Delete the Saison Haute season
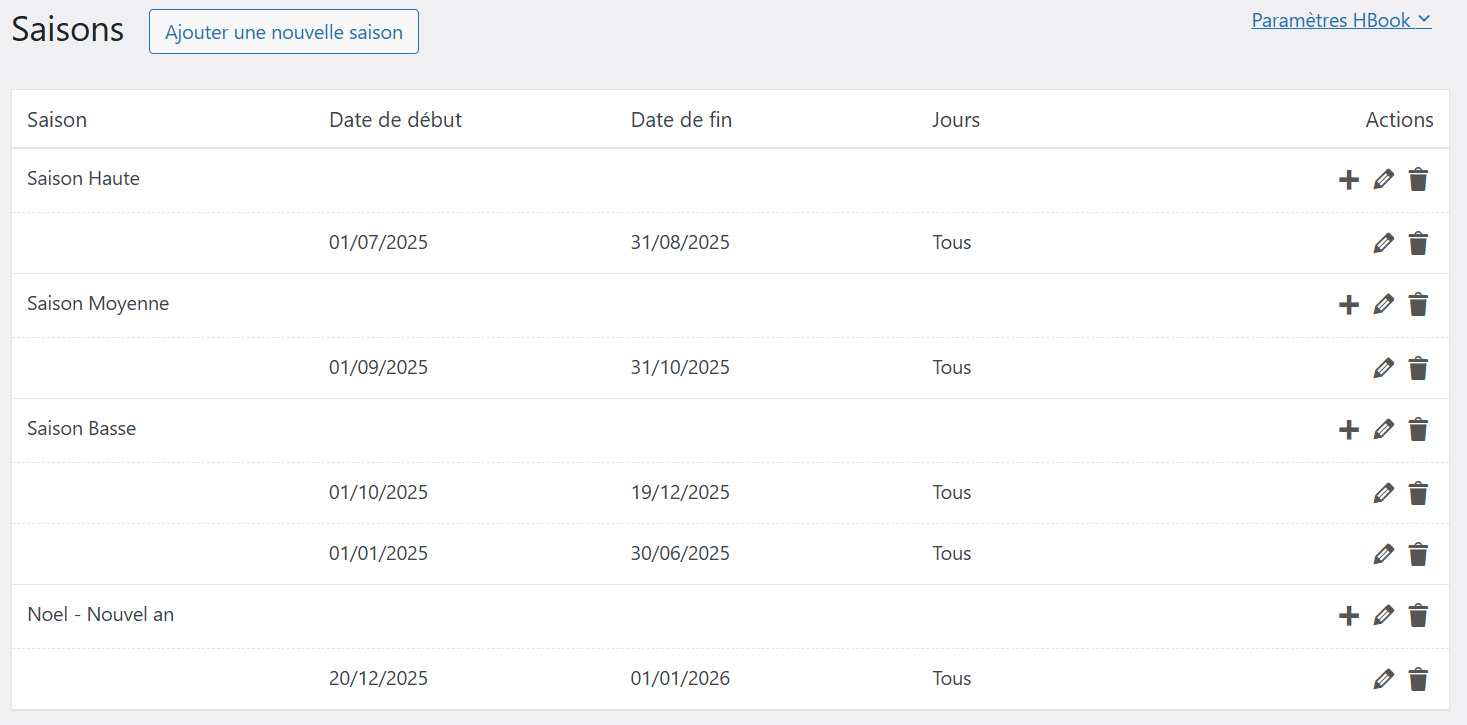This screenshot has width=1467, height=725. coord(1418,180)
